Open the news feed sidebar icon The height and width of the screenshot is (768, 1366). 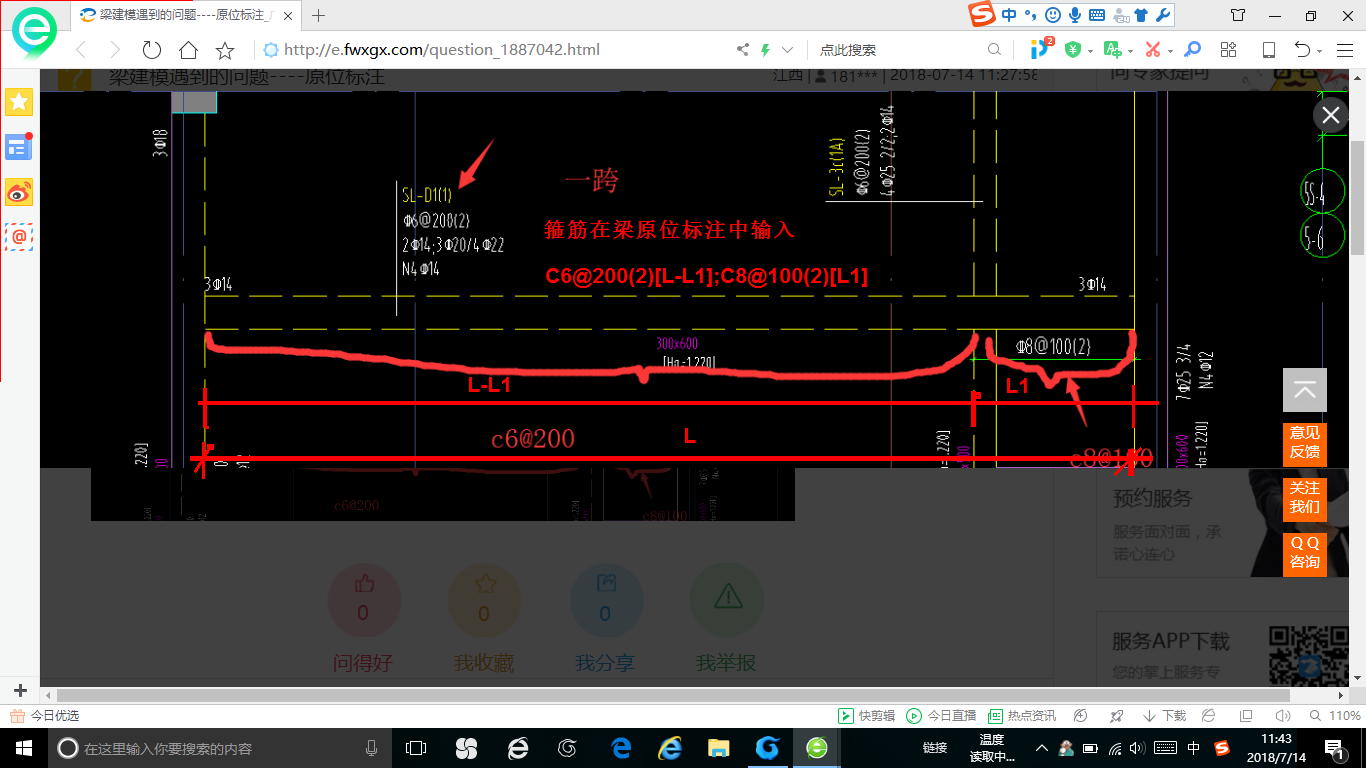pos(19,147)
